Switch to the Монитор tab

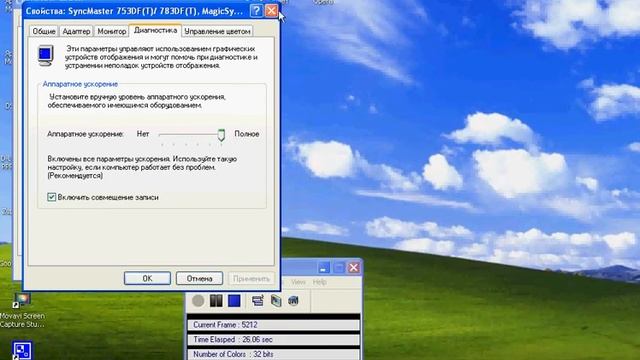[111, 31]
